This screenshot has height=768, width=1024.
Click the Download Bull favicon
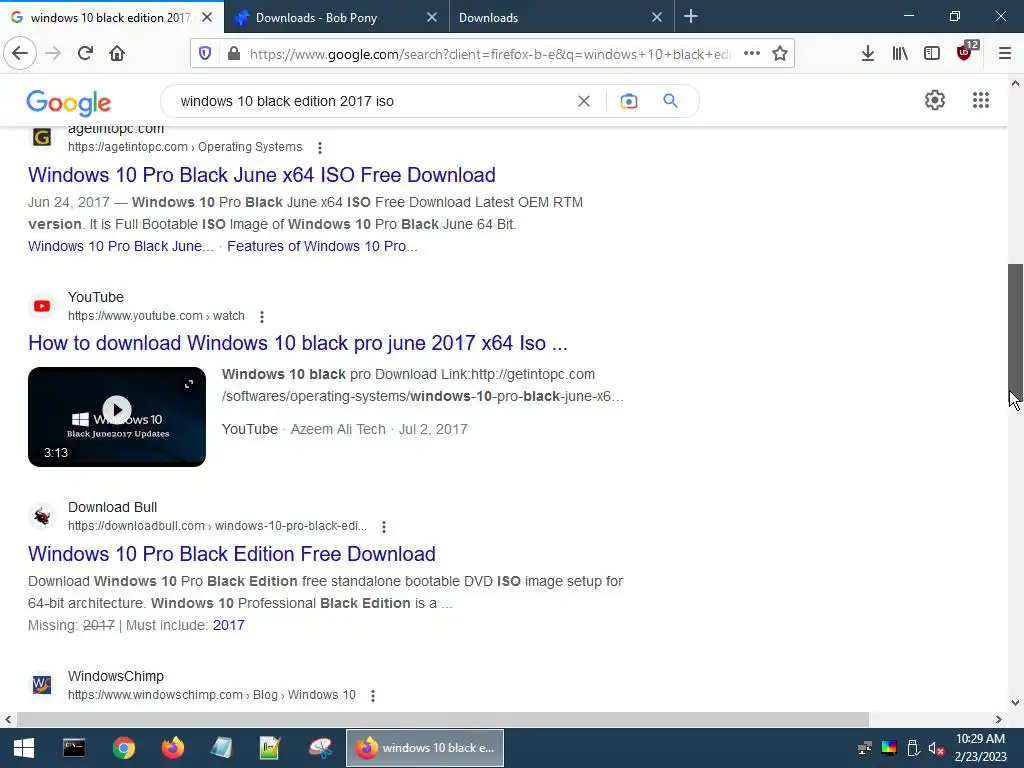[x=42, y=516]
